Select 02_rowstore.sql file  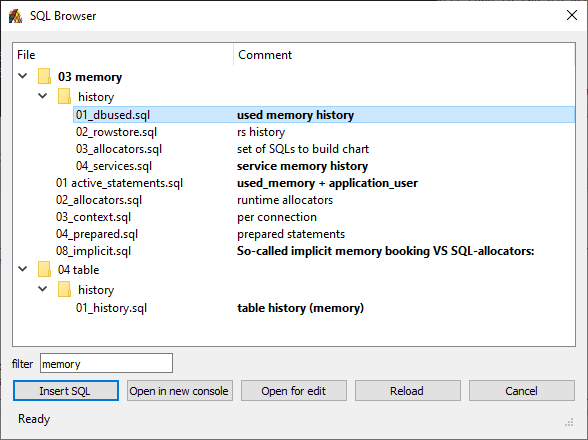point(116,132)
